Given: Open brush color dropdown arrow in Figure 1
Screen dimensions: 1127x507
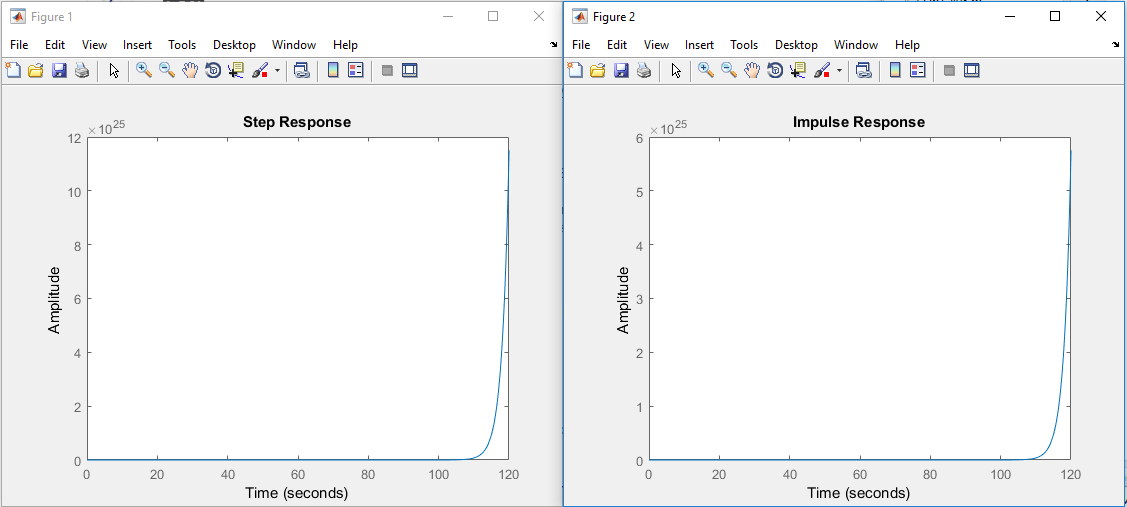Looking at the screenshot, I should (277, 70).
